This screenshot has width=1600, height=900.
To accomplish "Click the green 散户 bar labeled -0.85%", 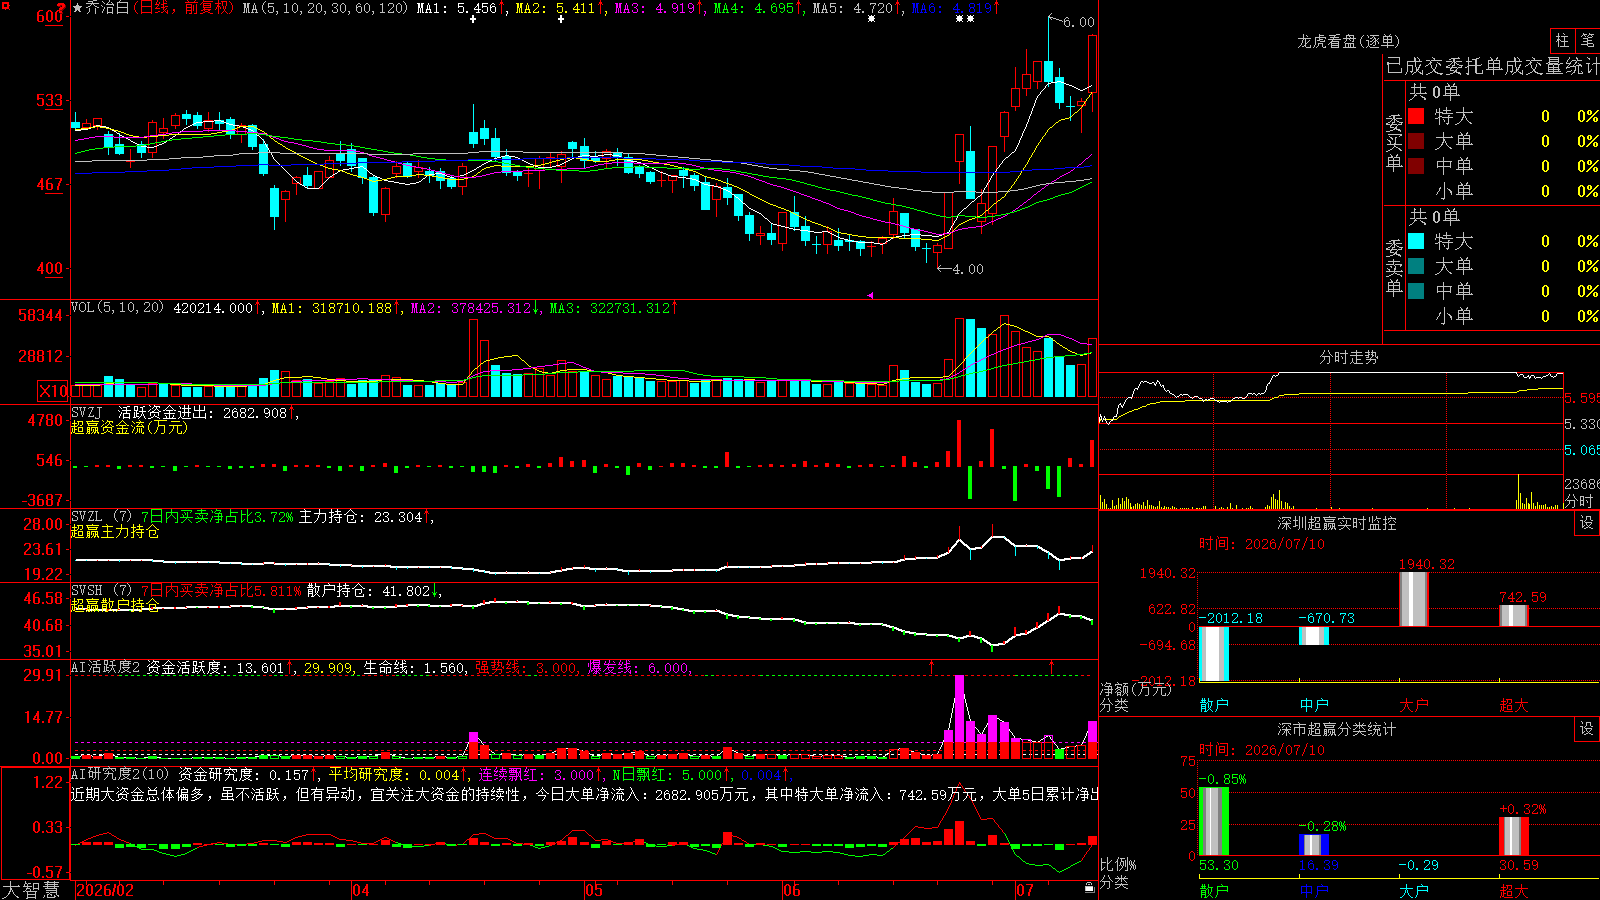I will pyautogui.click(x=1213, y=822).
